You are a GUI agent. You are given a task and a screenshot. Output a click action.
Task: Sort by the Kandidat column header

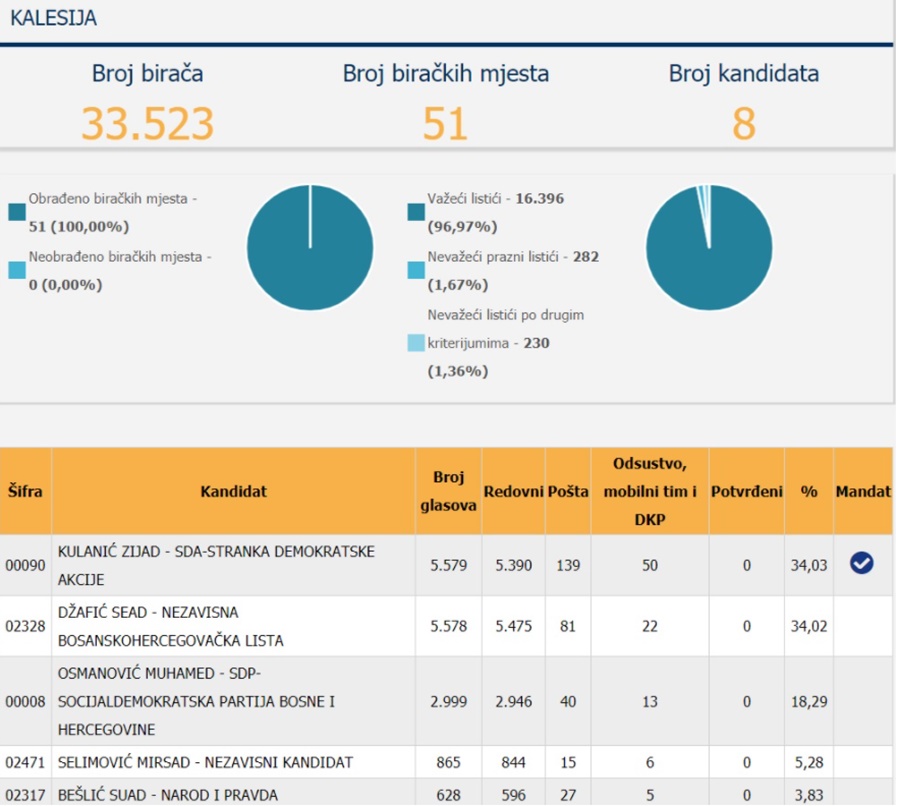233,491
